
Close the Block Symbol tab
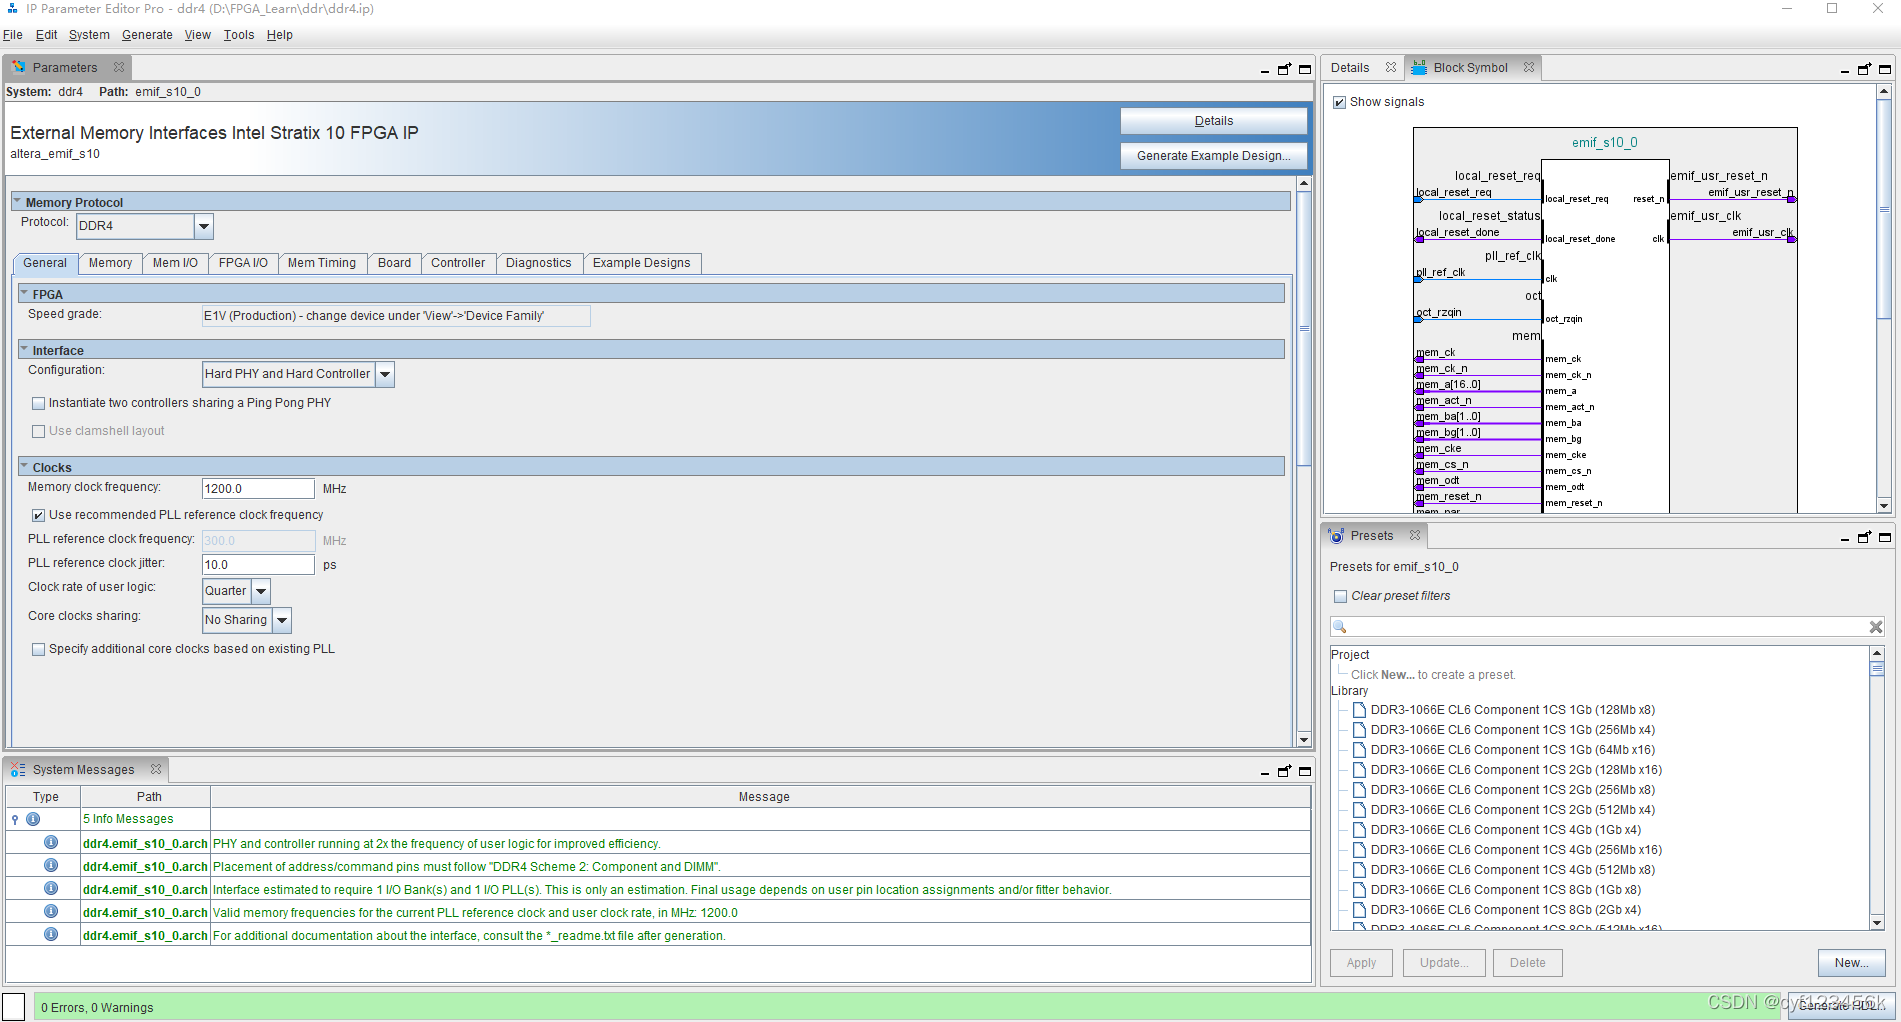[1529, 67]
